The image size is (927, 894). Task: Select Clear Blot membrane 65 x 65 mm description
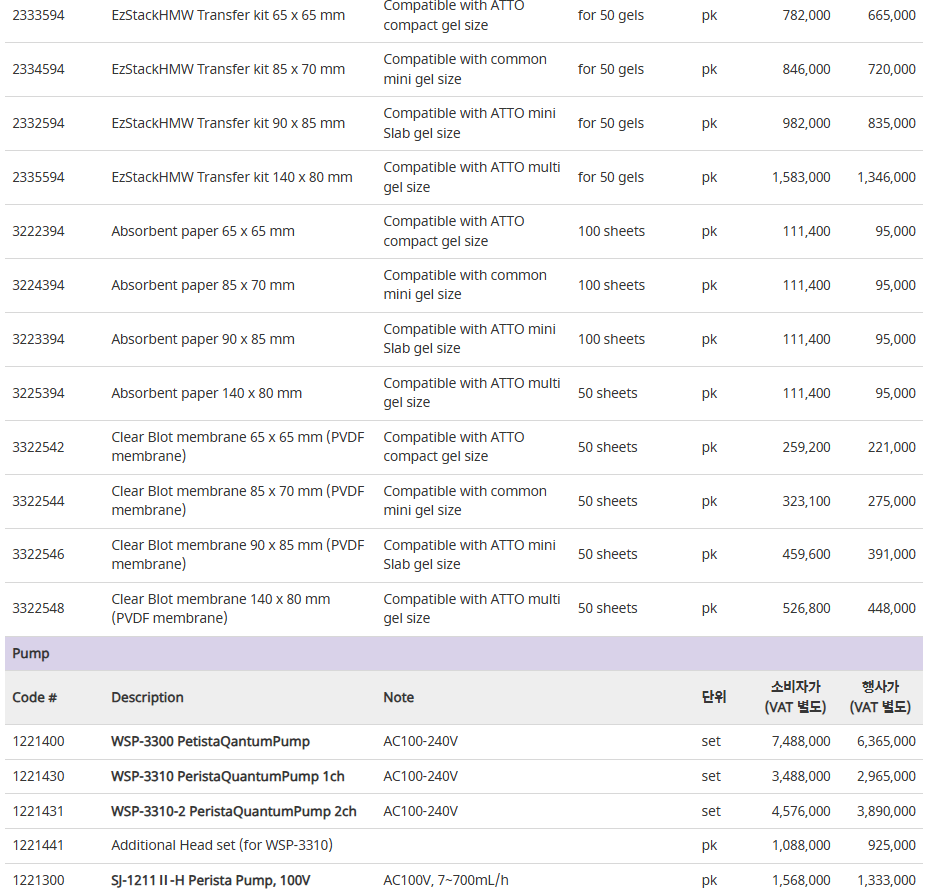coord(238,447)
